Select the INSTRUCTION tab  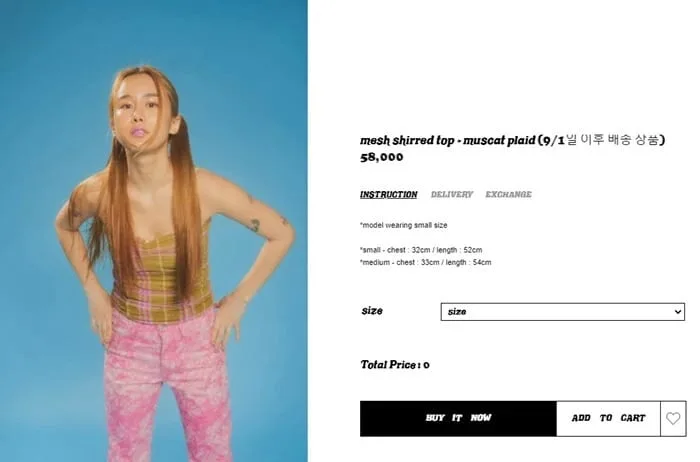tap(388, 195)
